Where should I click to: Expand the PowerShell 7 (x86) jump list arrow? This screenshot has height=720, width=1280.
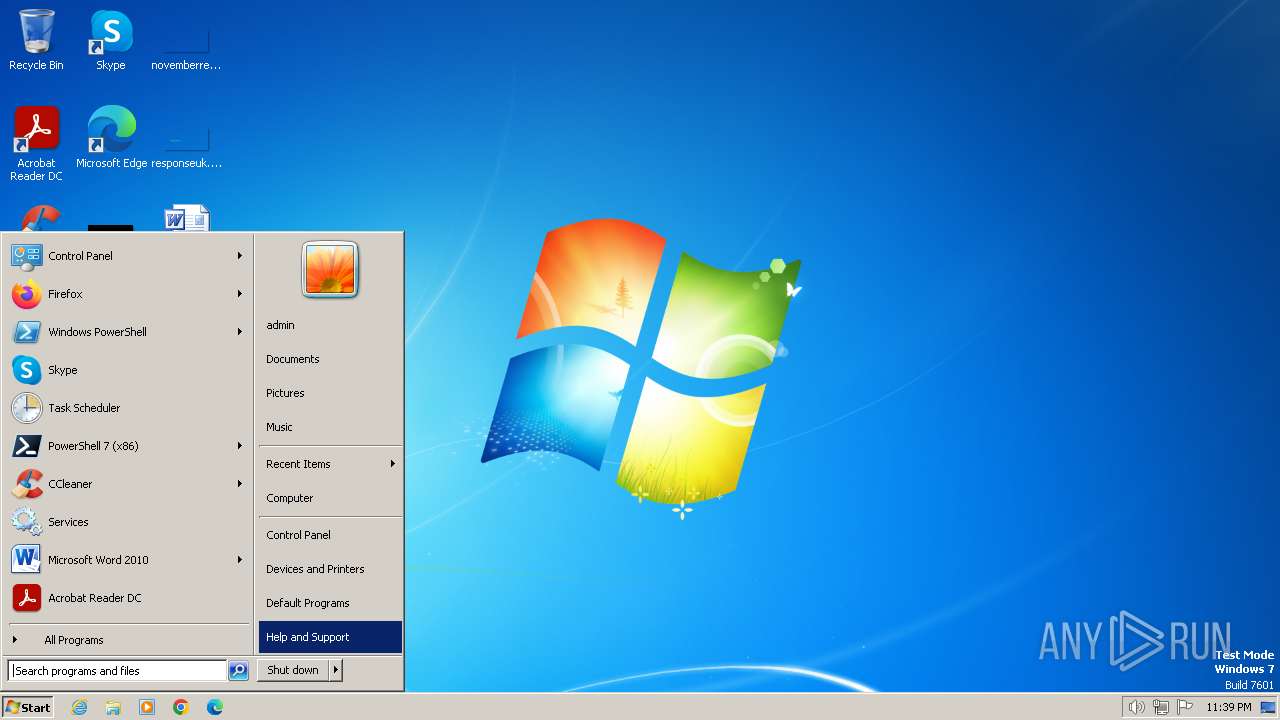point(240,446)
